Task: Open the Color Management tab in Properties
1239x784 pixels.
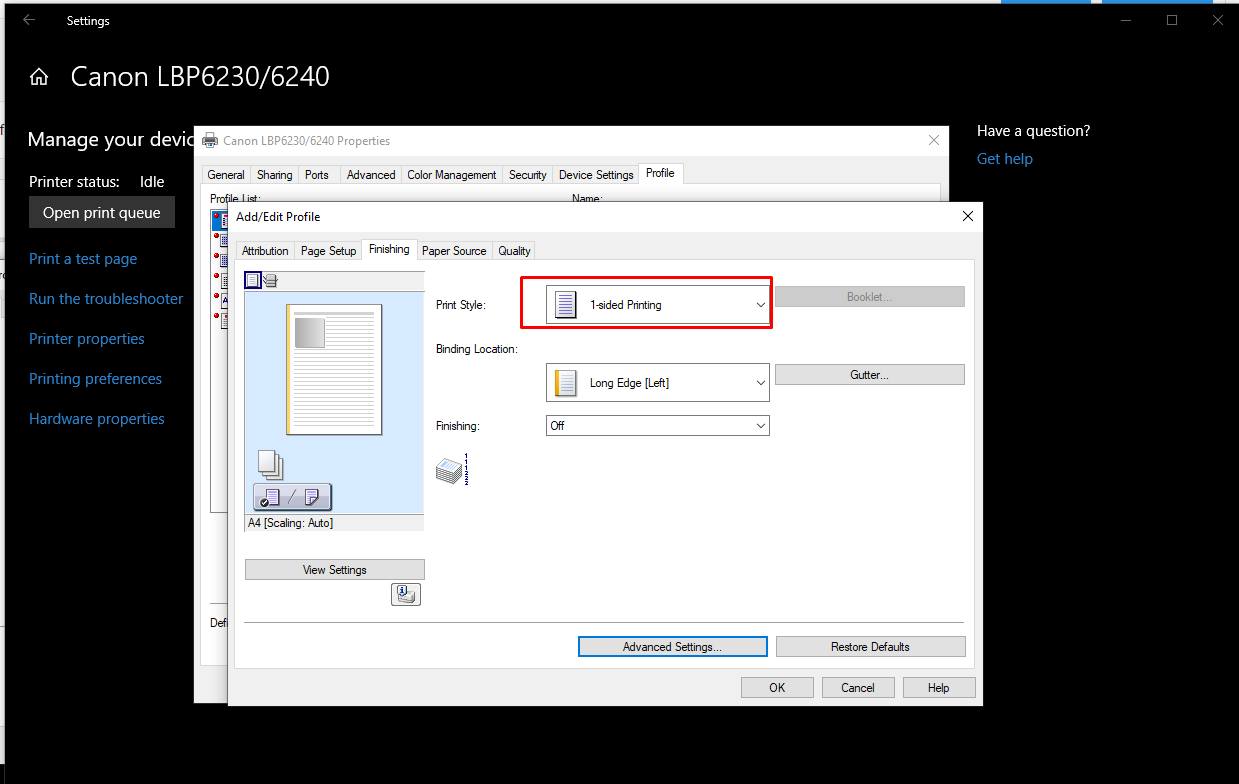Action: tap(452, 175)
